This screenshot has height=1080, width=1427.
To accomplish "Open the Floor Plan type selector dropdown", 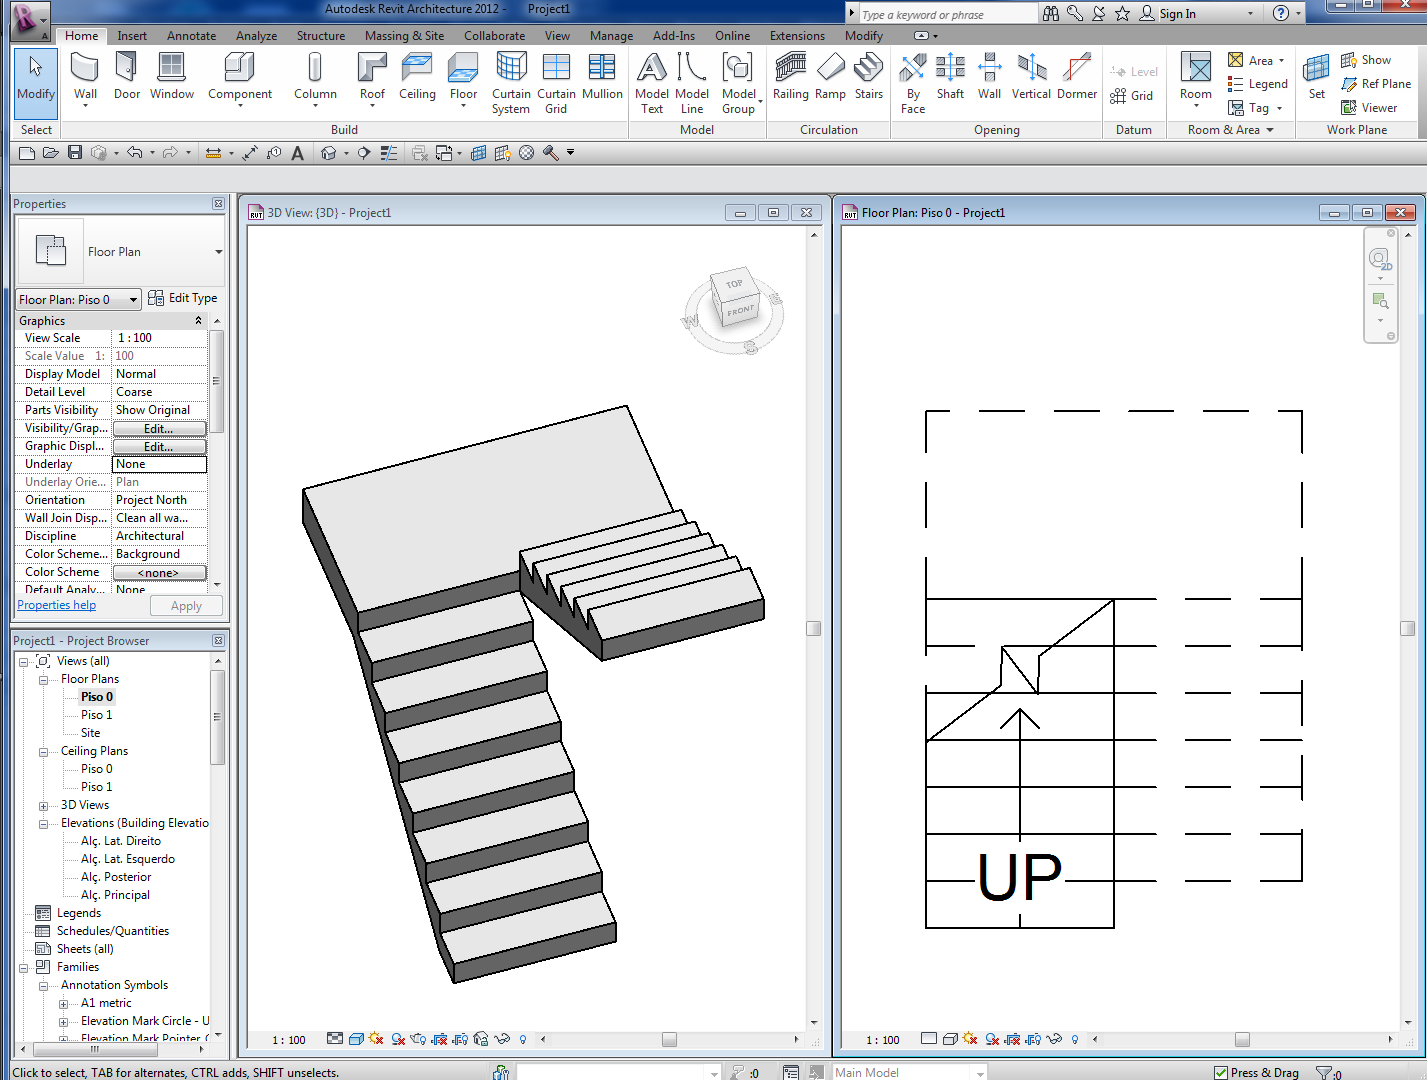I will [x=218, y=252].
